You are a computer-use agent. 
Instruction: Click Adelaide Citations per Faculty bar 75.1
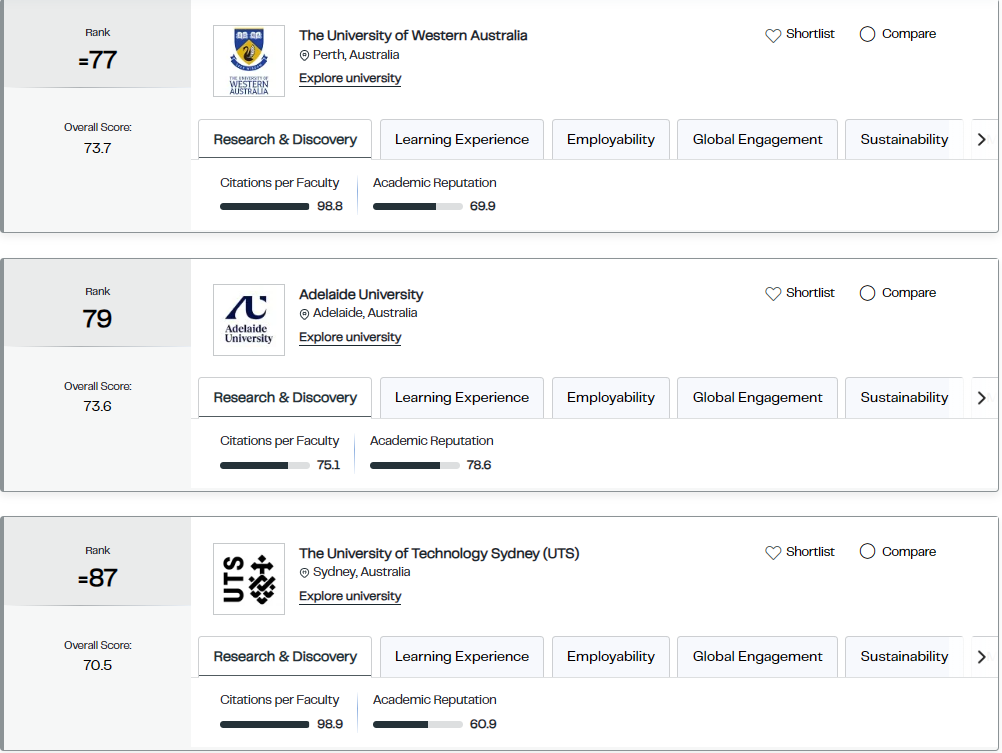(x=265, y=465)
